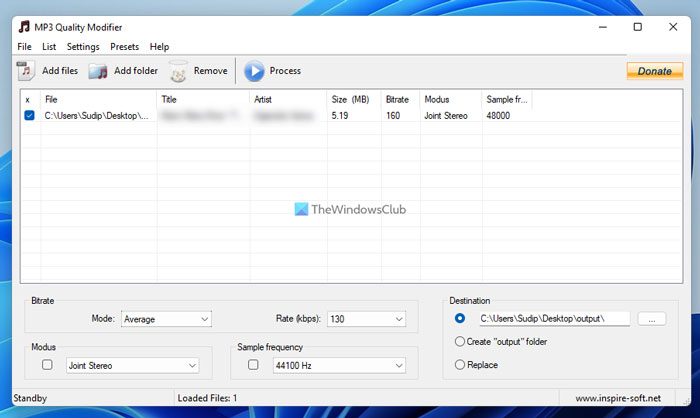Click the Artist column header
This screenshot has width=700, height=418.
click(x=288, y=100)
